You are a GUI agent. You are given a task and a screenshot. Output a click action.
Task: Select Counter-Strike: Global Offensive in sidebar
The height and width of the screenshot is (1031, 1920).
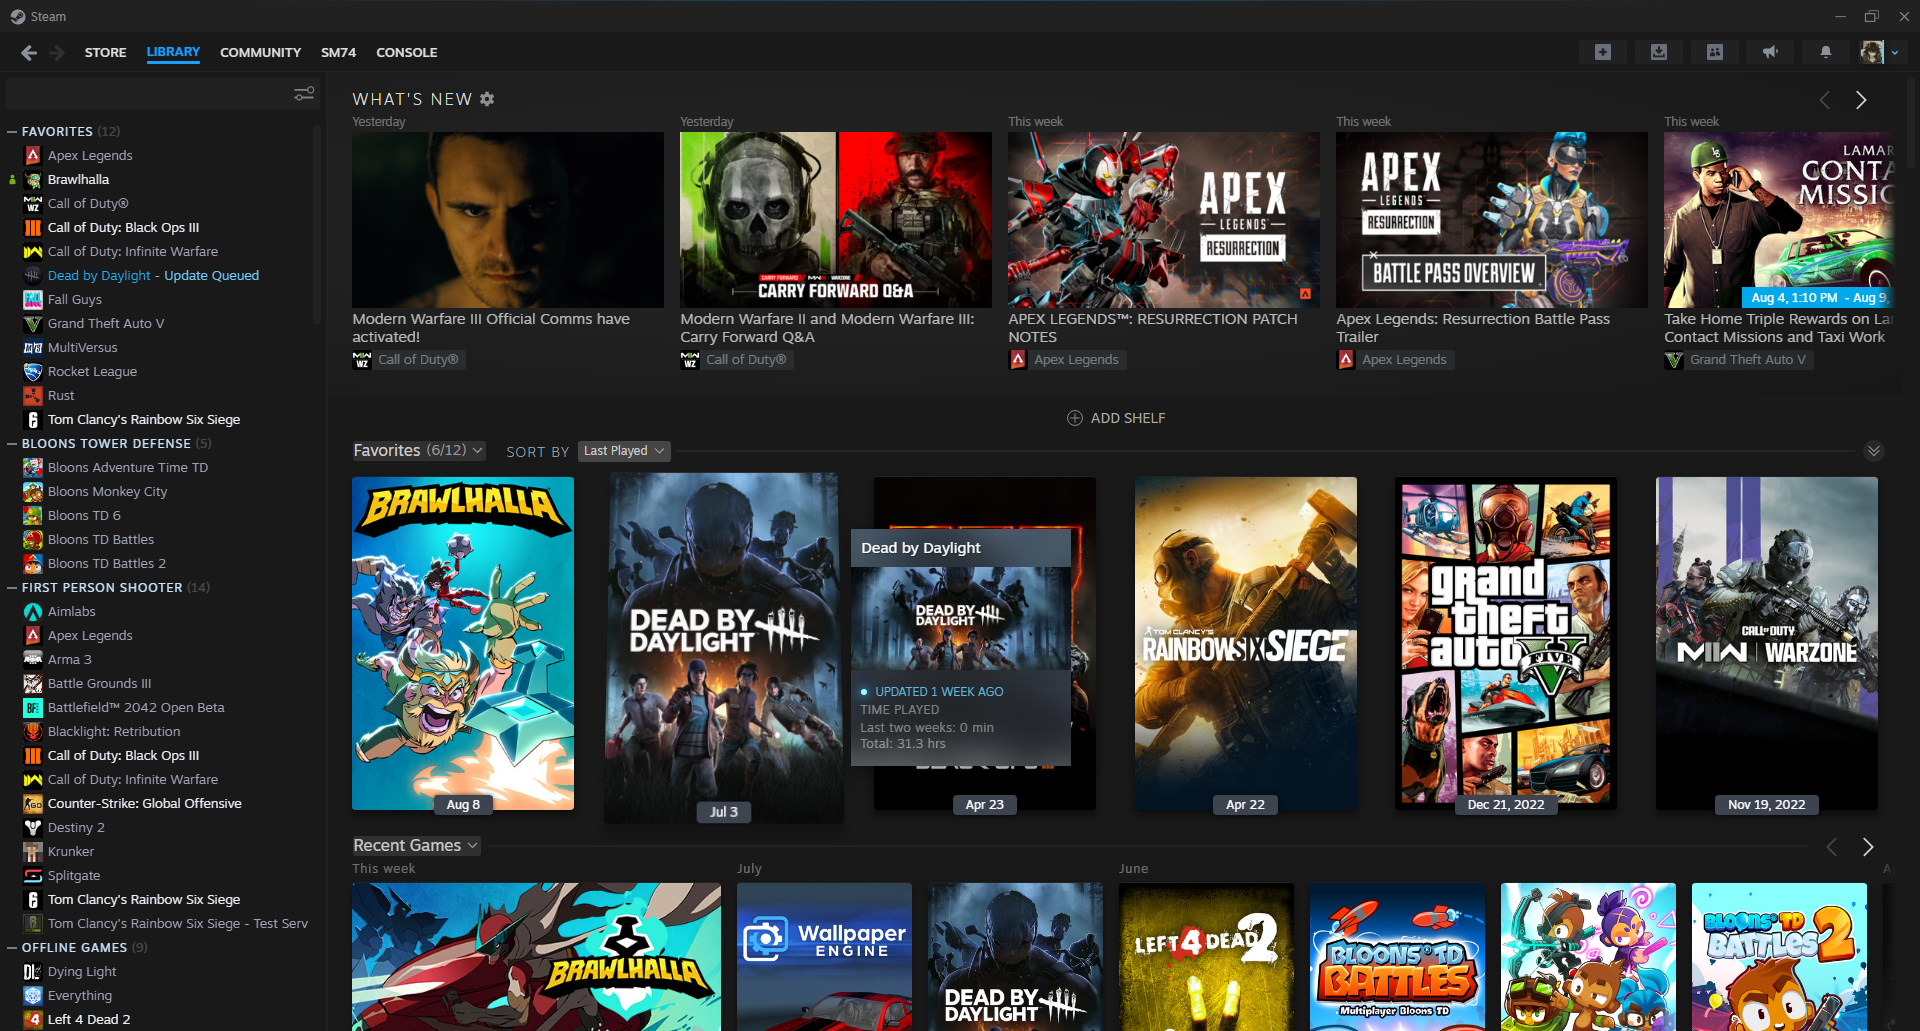click(144, 803)
